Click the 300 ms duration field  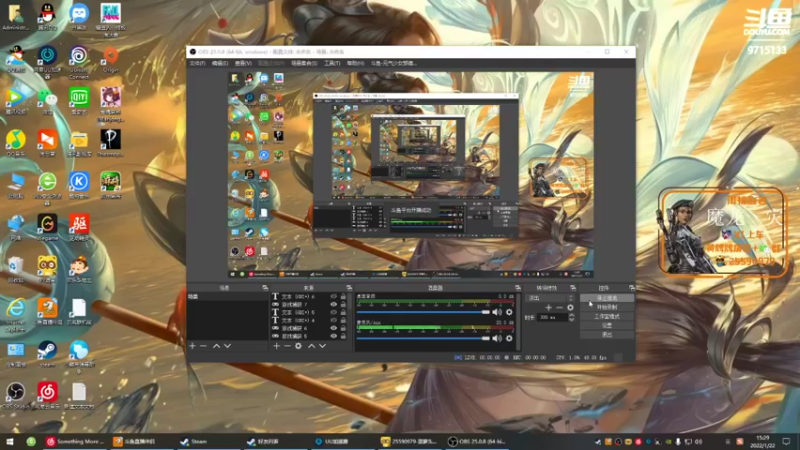point(553,317)
